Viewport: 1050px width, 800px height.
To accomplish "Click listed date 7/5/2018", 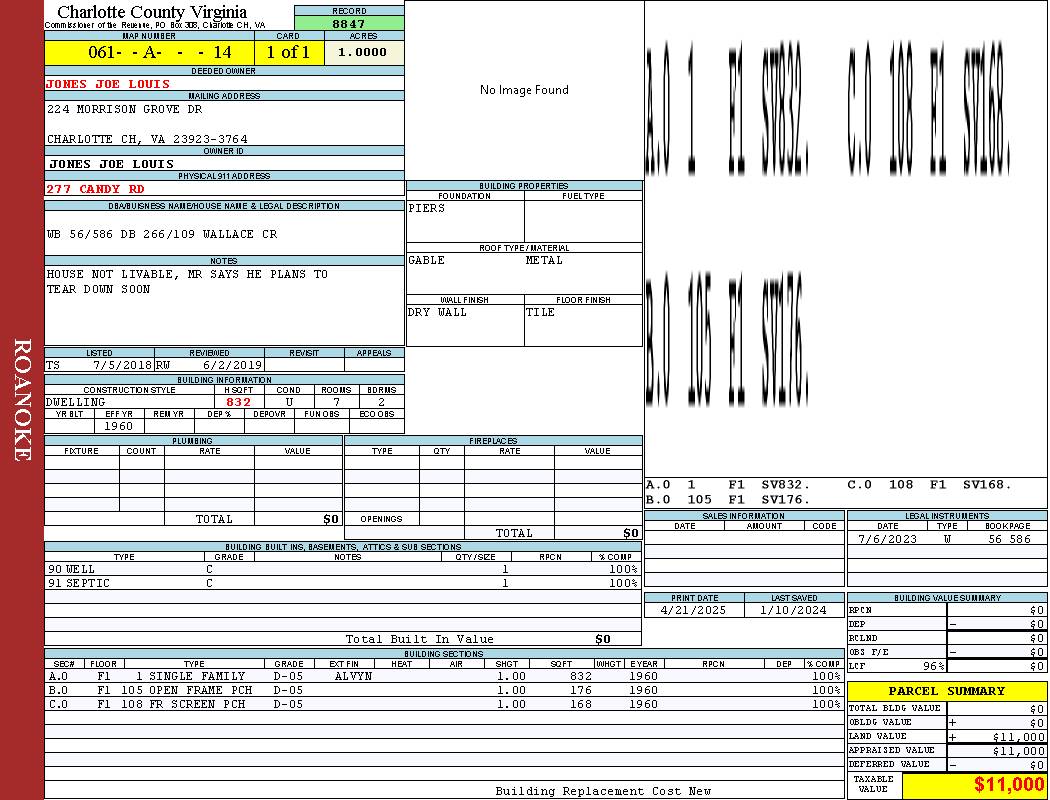I will click(123, 366).
